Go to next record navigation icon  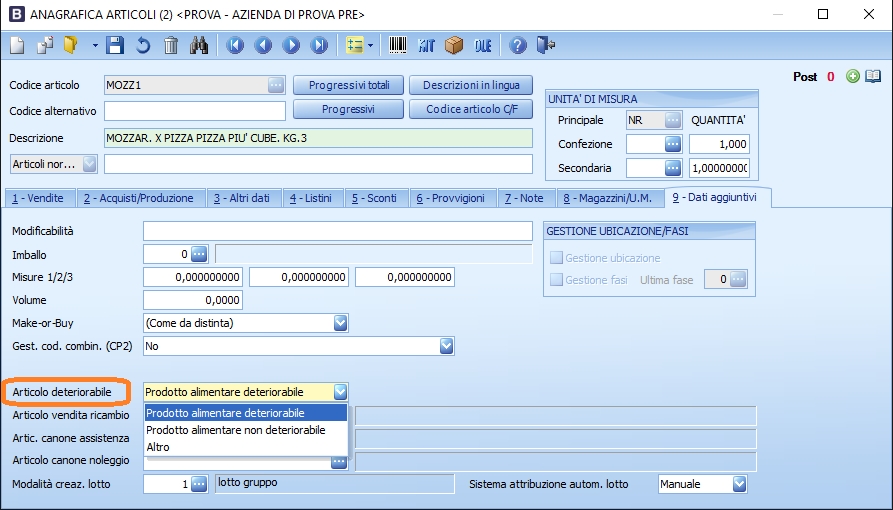click(x=291, y=45)
